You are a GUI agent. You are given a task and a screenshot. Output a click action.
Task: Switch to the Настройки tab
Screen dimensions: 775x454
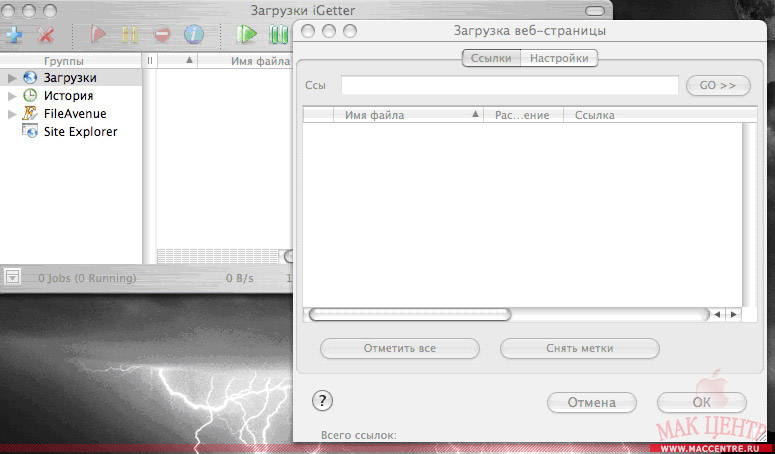click(559, 58)
